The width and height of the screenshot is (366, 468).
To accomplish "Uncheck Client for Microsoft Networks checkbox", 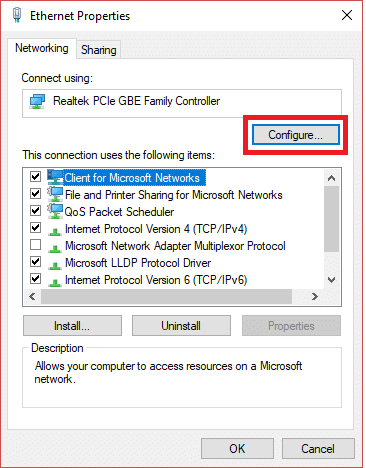I will (35, 176).
